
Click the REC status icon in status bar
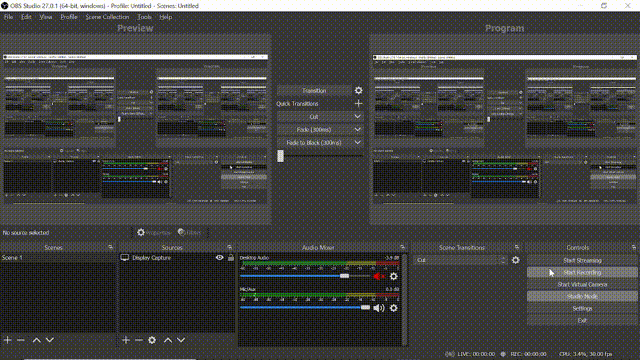(503, 354)
